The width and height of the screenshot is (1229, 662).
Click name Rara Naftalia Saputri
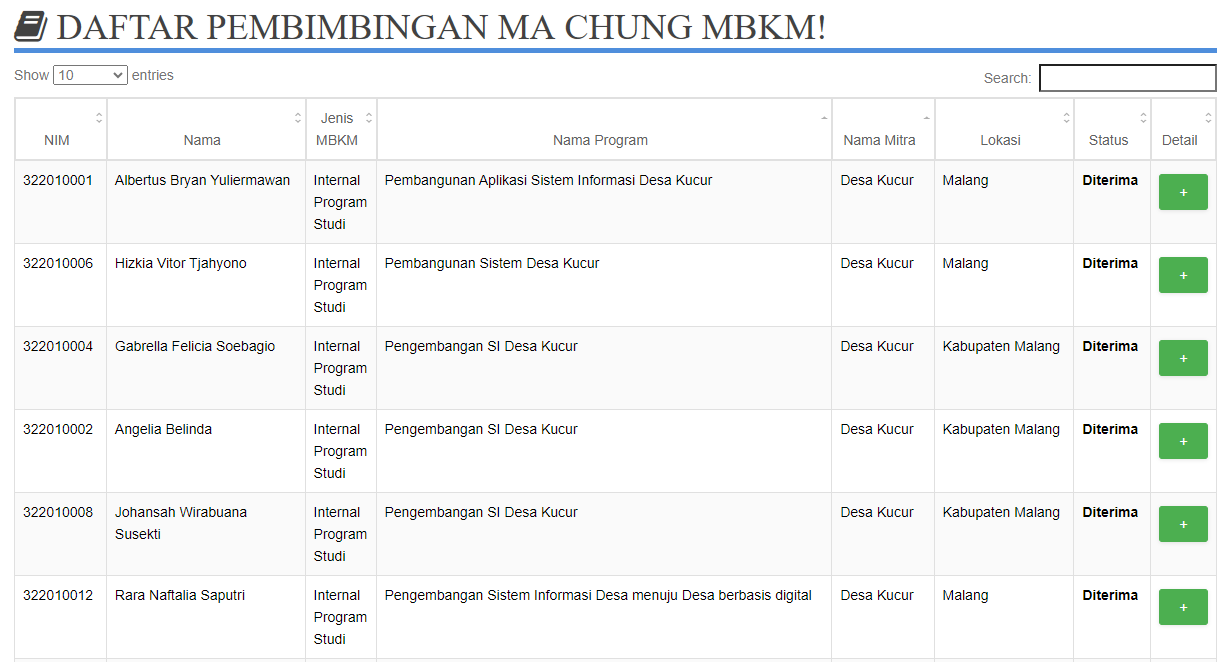[180, 596]
